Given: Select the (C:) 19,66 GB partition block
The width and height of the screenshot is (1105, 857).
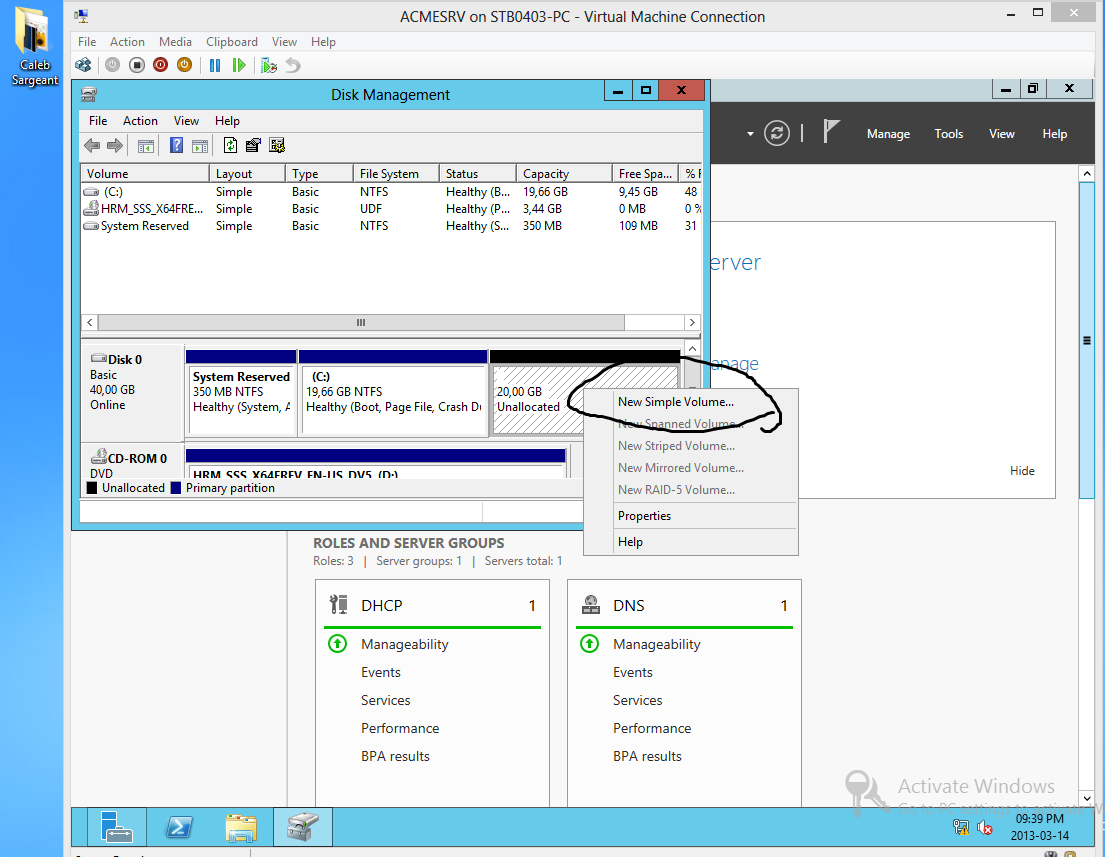Looking at the screenshot, I should point(393,393).
